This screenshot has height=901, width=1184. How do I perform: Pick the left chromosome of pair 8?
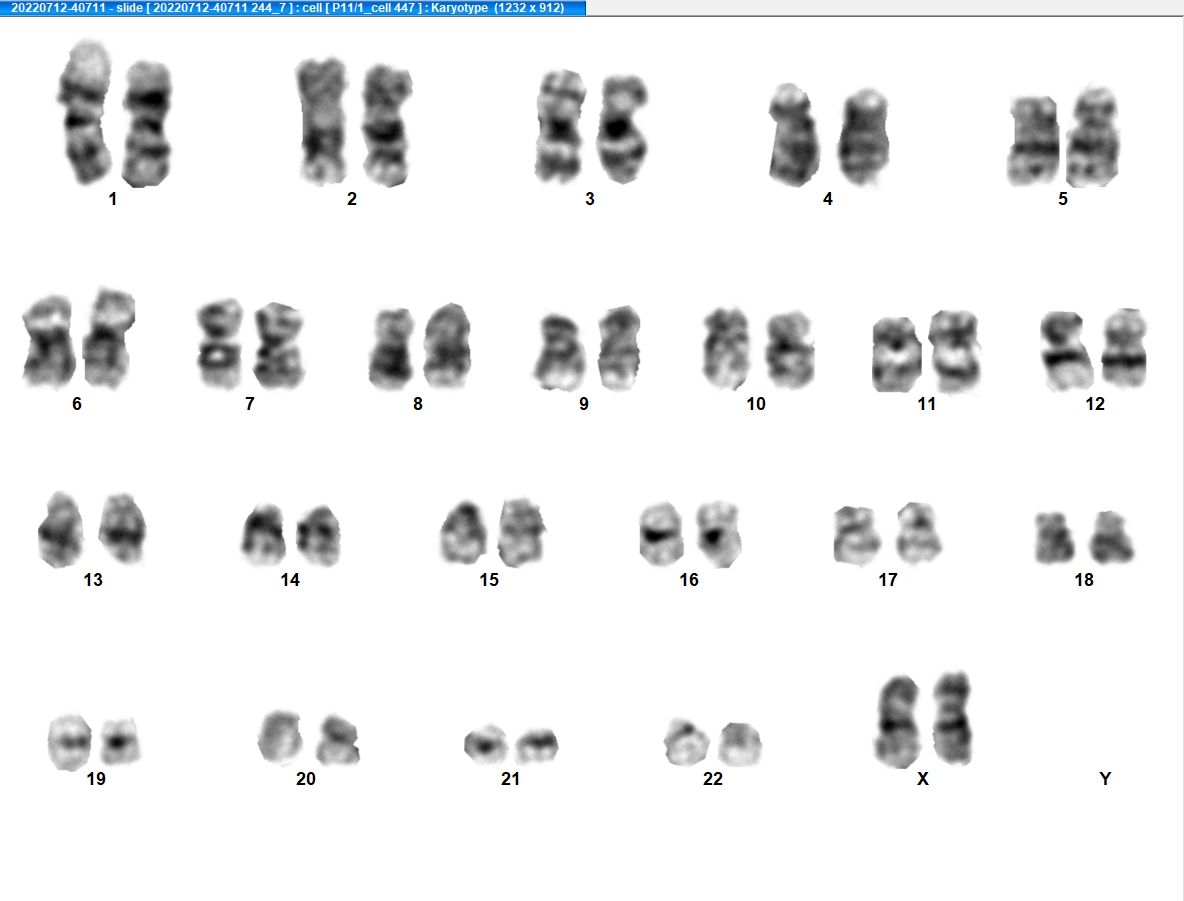point(393,349)
